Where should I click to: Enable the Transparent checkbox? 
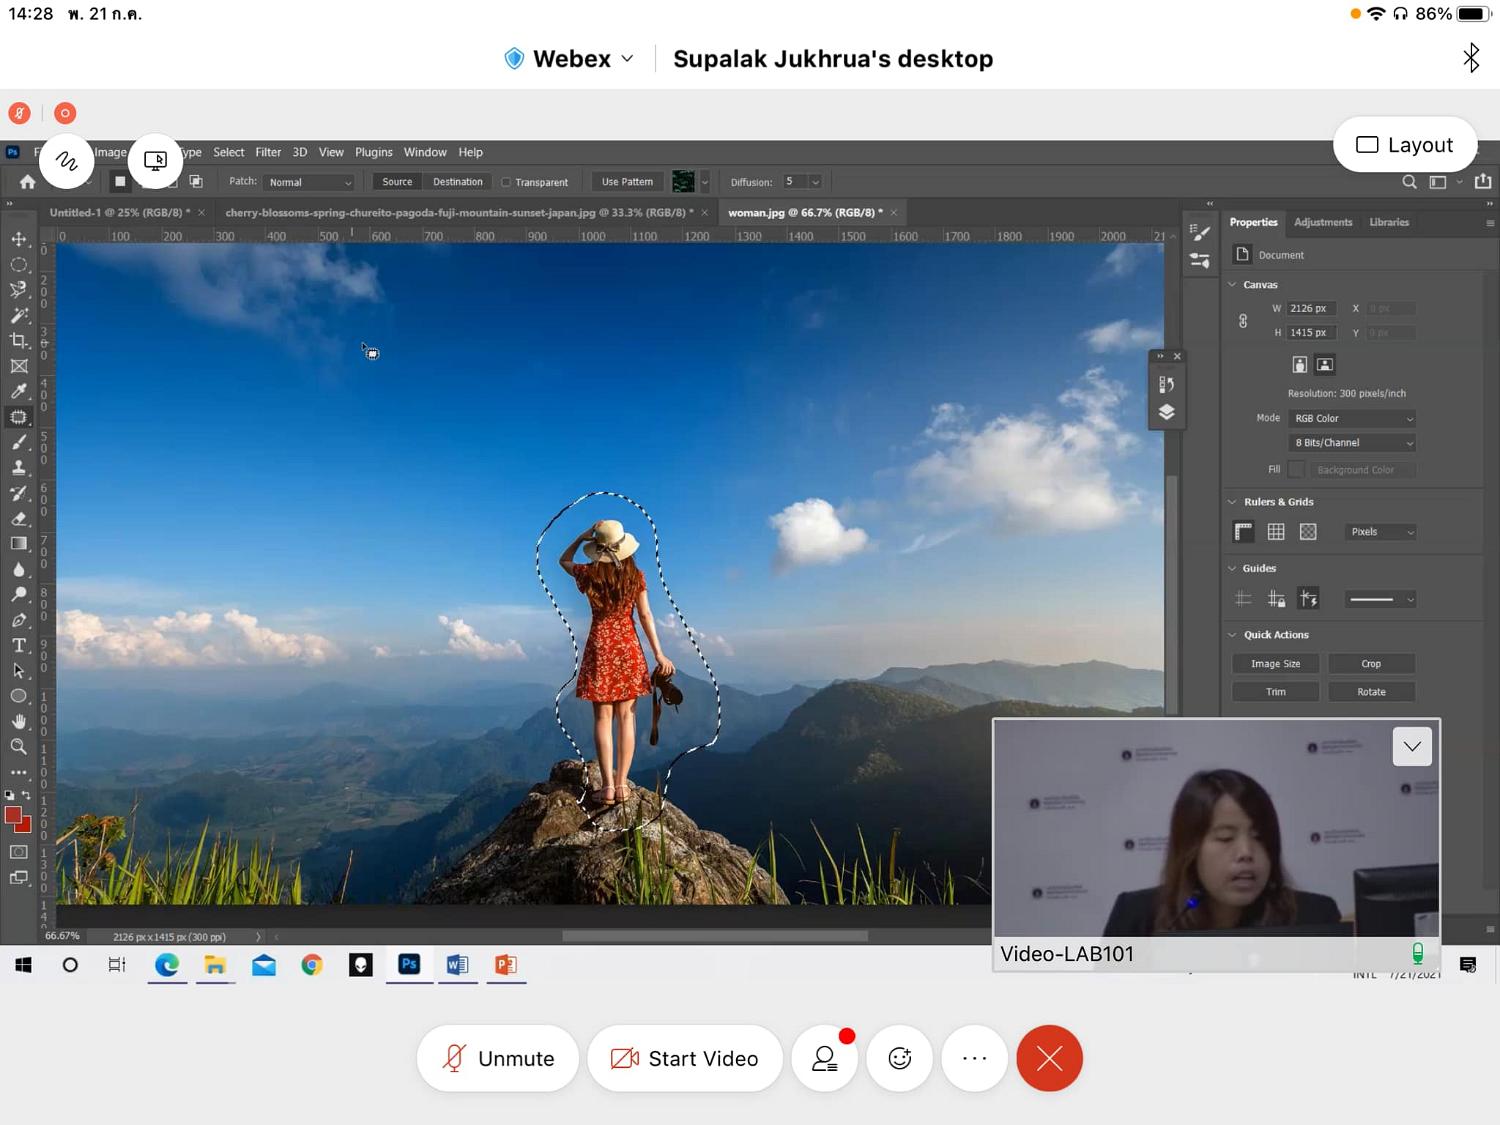click(x=506, y=182)
